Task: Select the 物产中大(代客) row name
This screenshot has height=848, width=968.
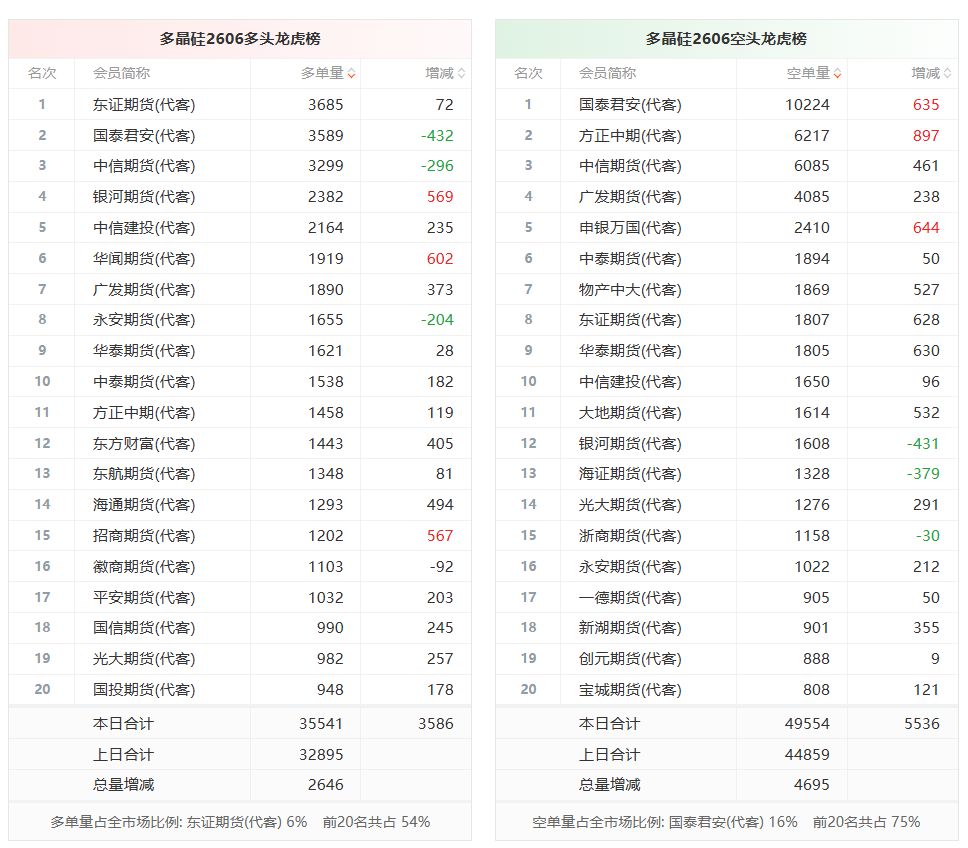Action: pyautogui.click(x=630, y=289)
